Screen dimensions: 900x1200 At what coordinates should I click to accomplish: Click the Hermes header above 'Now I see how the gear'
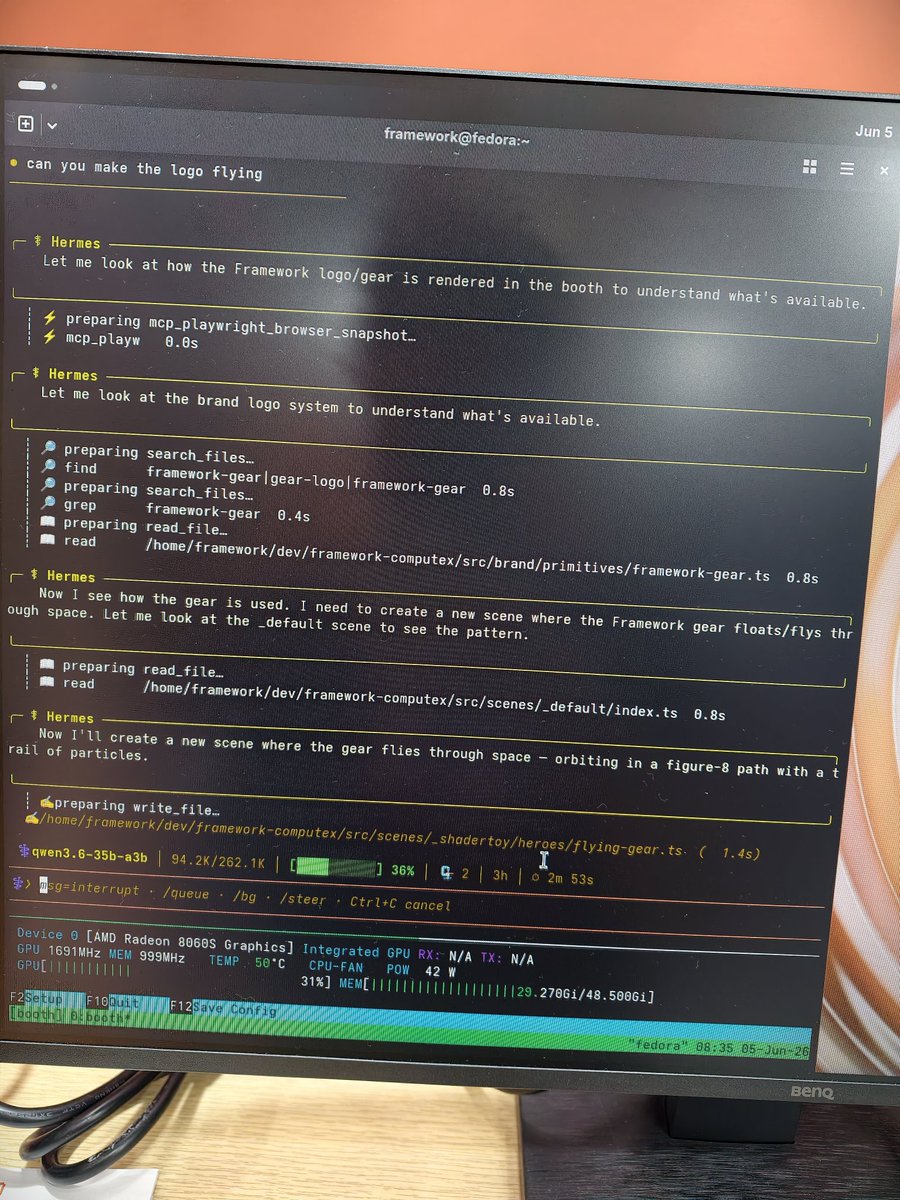pos(71,577)
